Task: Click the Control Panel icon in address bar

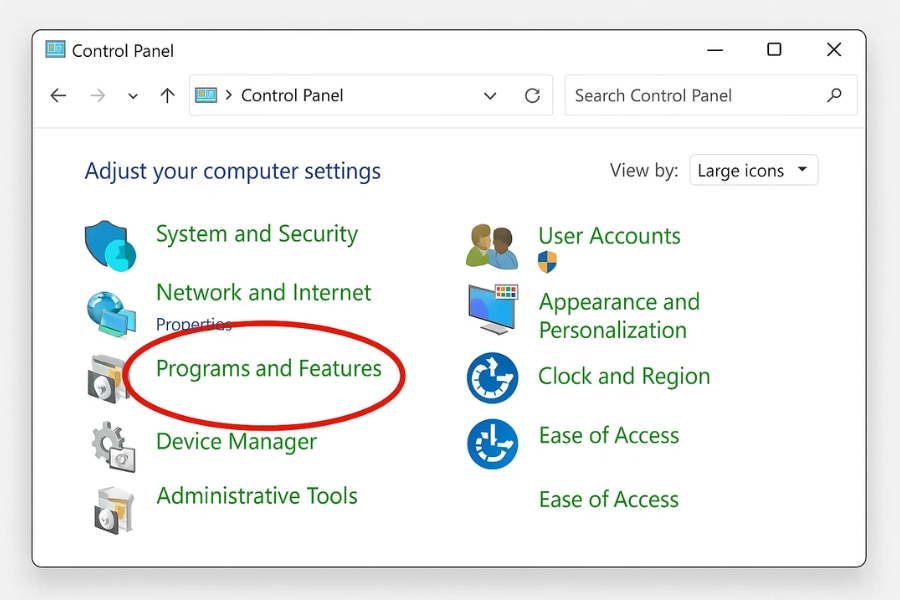Action: click(206, 96)
